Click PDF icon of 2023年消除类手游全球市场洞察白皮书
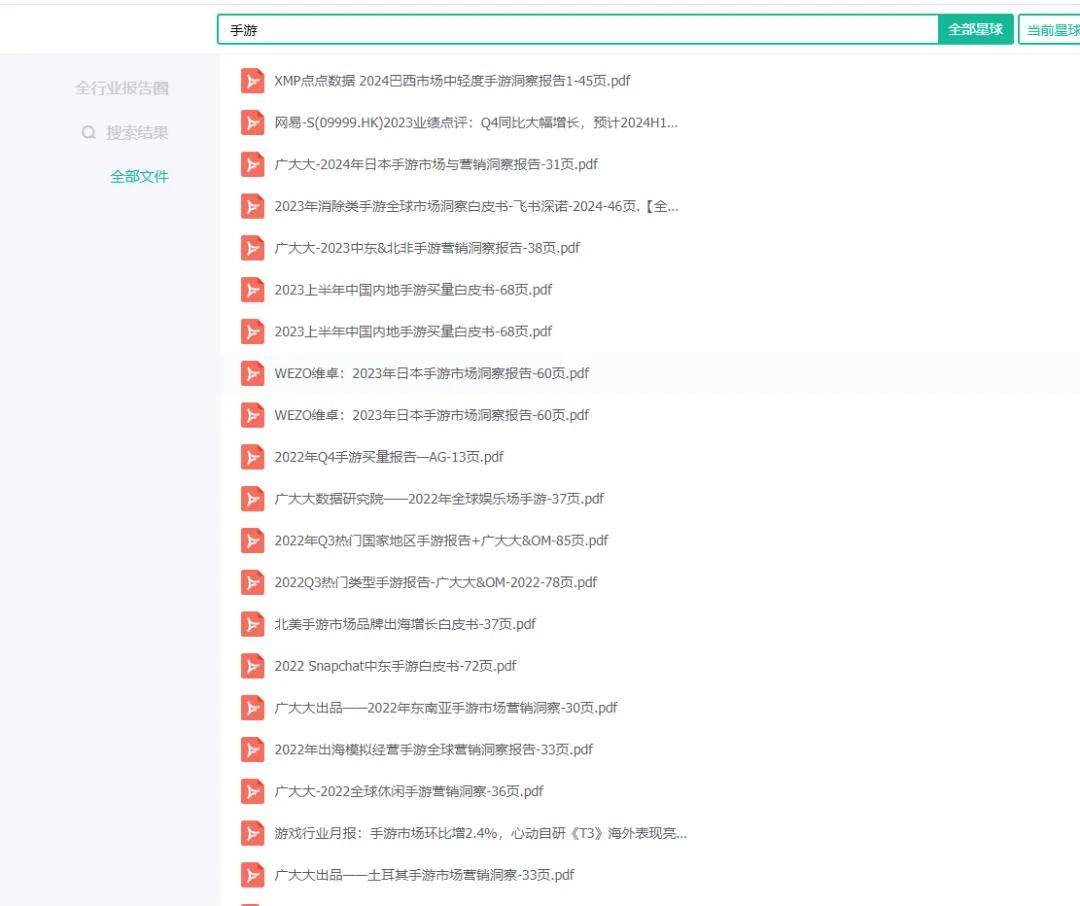 (252, 207)
